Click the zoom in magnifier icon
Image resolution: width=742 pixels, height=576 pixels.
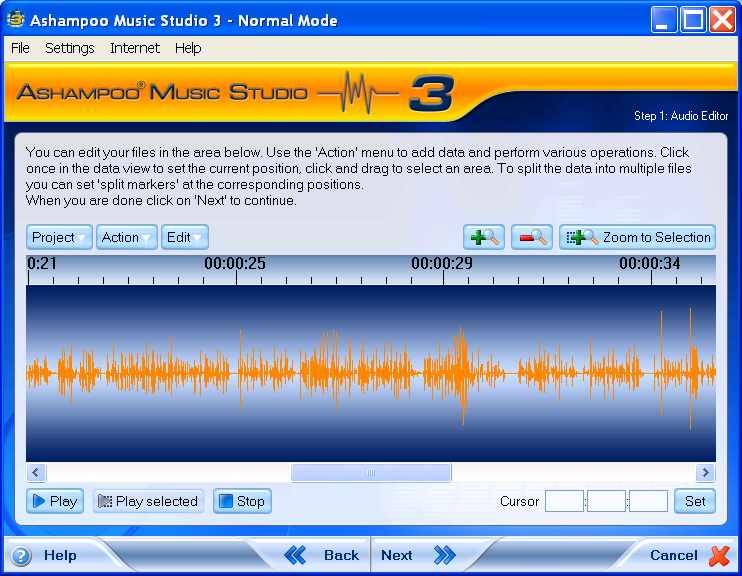484,237
